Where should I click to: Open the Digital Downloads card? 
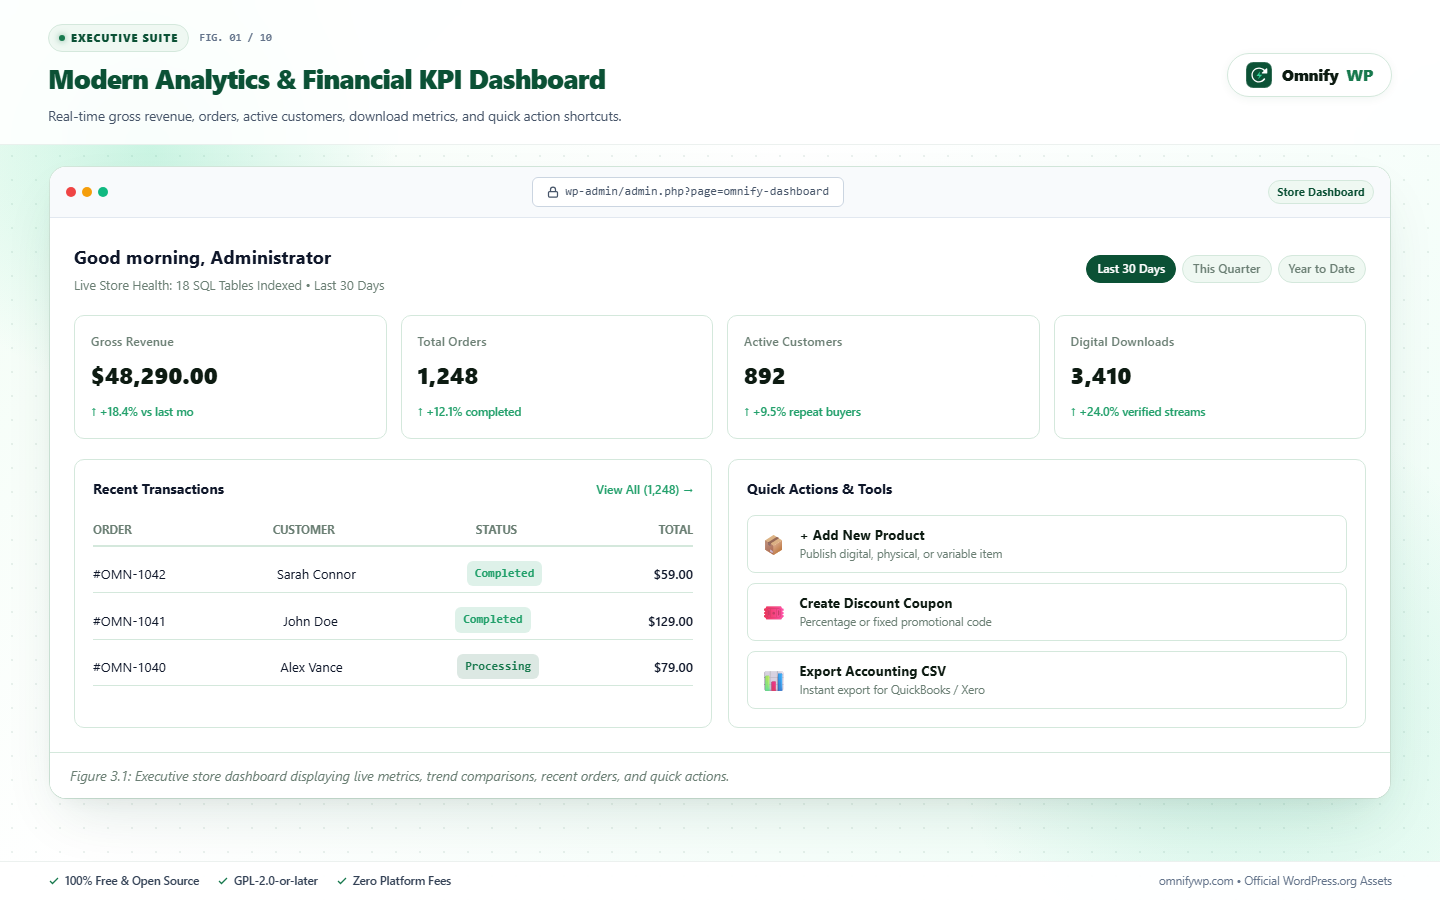coord(1210,377)
